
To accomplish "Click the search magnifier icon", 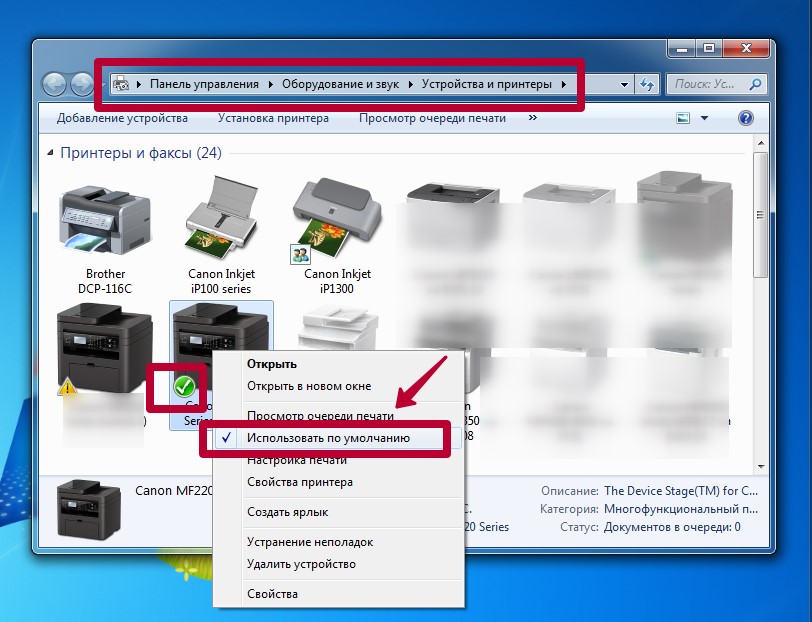I will click(x=756, y=85).
